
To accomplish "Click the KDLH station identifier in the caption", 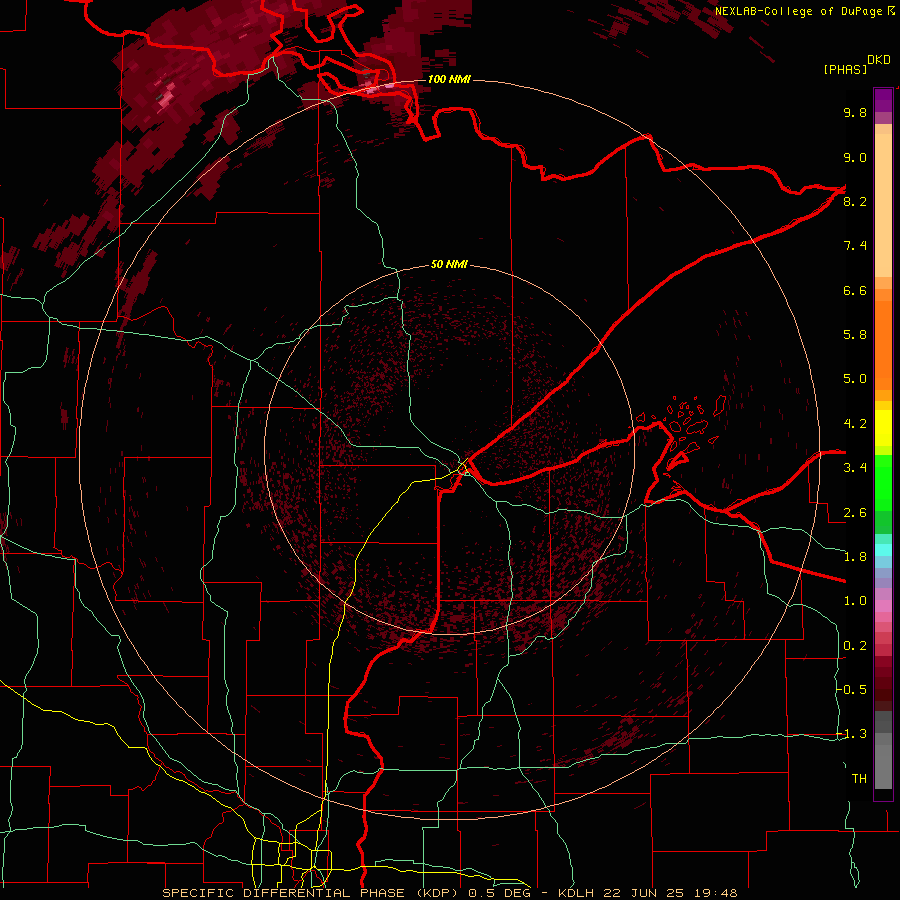I will click(576, 893).
